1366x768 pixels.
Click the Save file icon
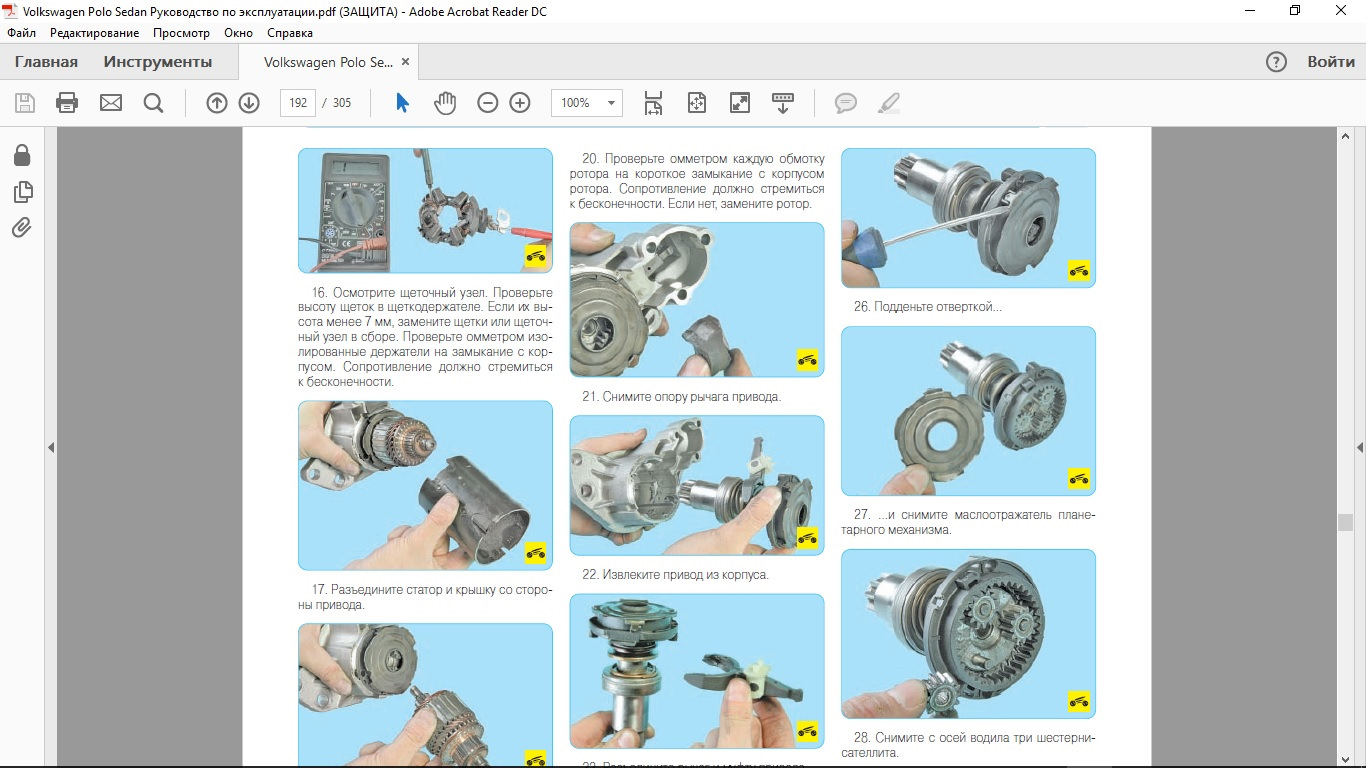pyautogui.click(x=25, y=103)
